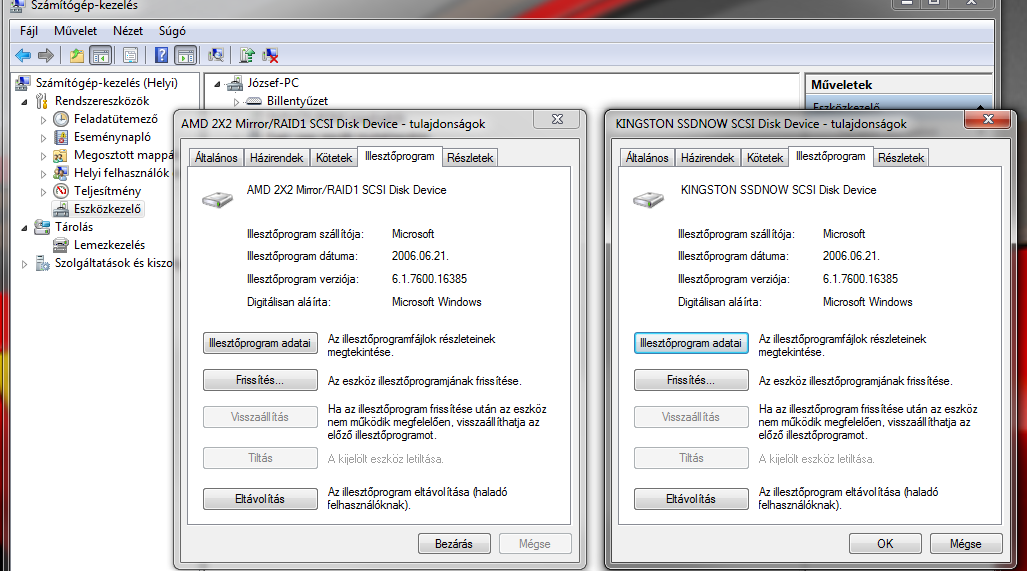Expand the Megosztott mappák tree node
Viewport: 1027px width, 571px height.
click(x=43, y=156)
